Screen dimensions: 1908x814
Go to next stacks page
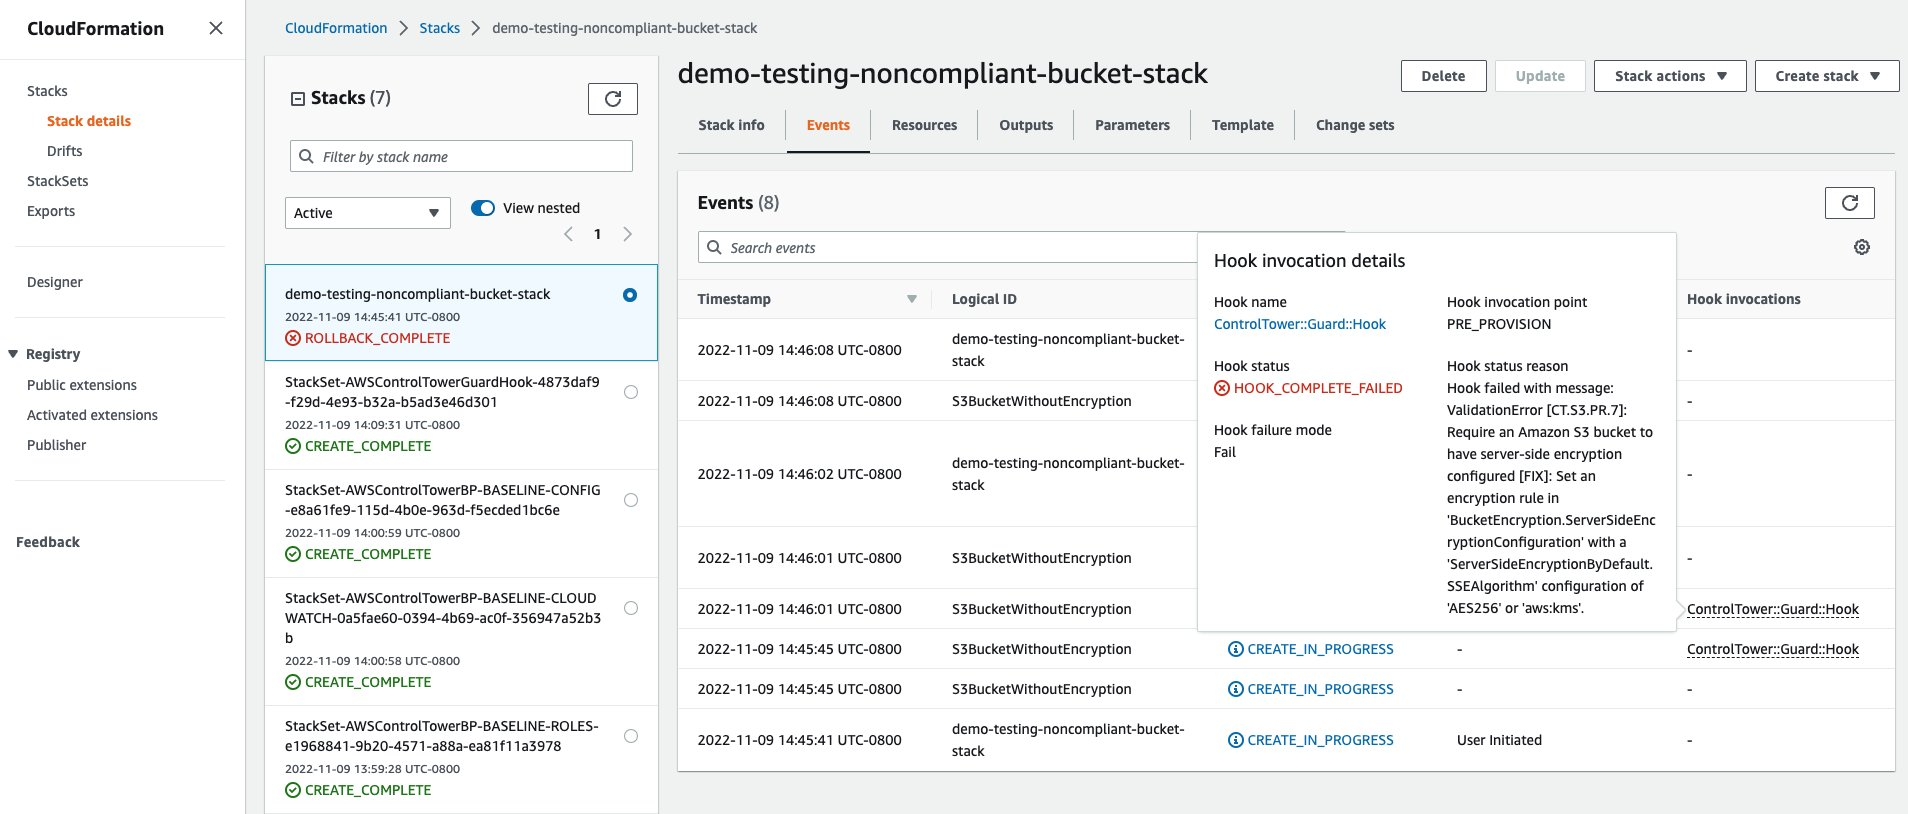627,234
